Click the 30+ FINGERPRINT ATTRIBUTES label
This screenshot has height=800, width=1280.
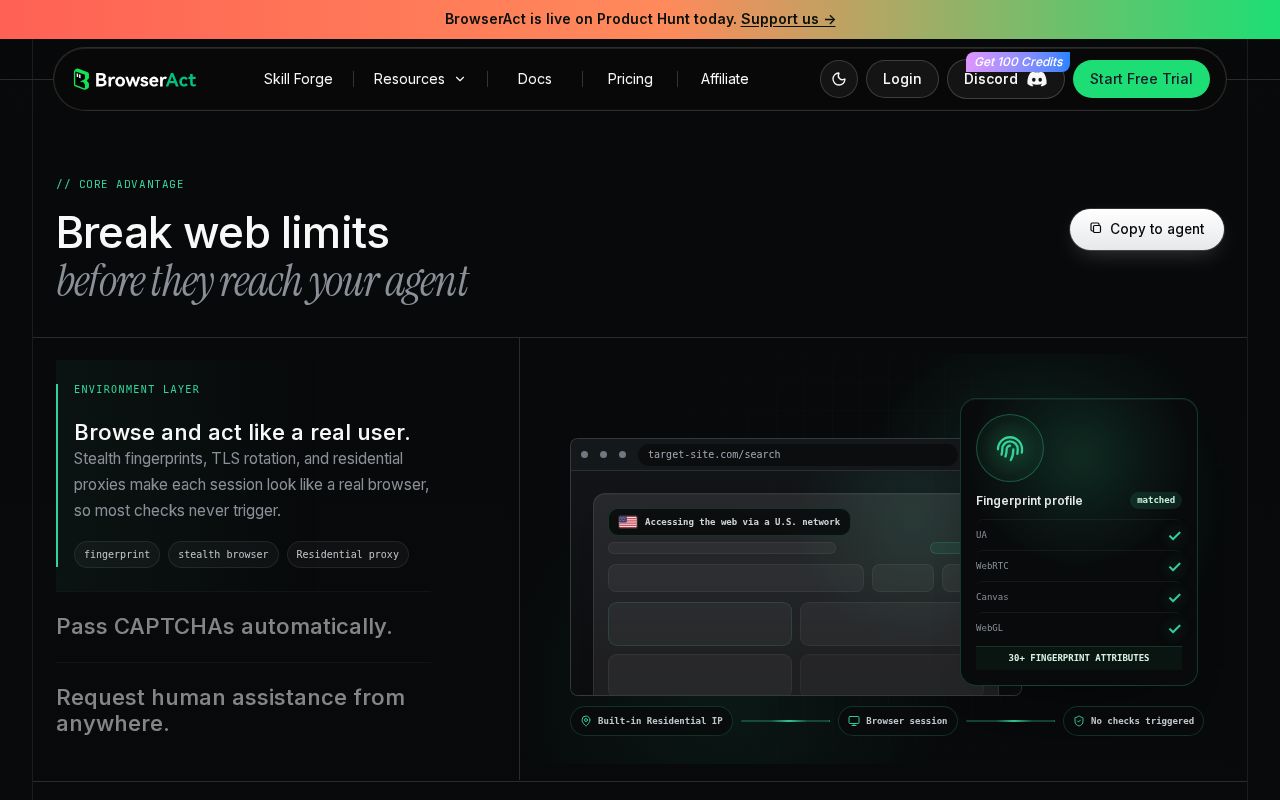(1079, 658)
